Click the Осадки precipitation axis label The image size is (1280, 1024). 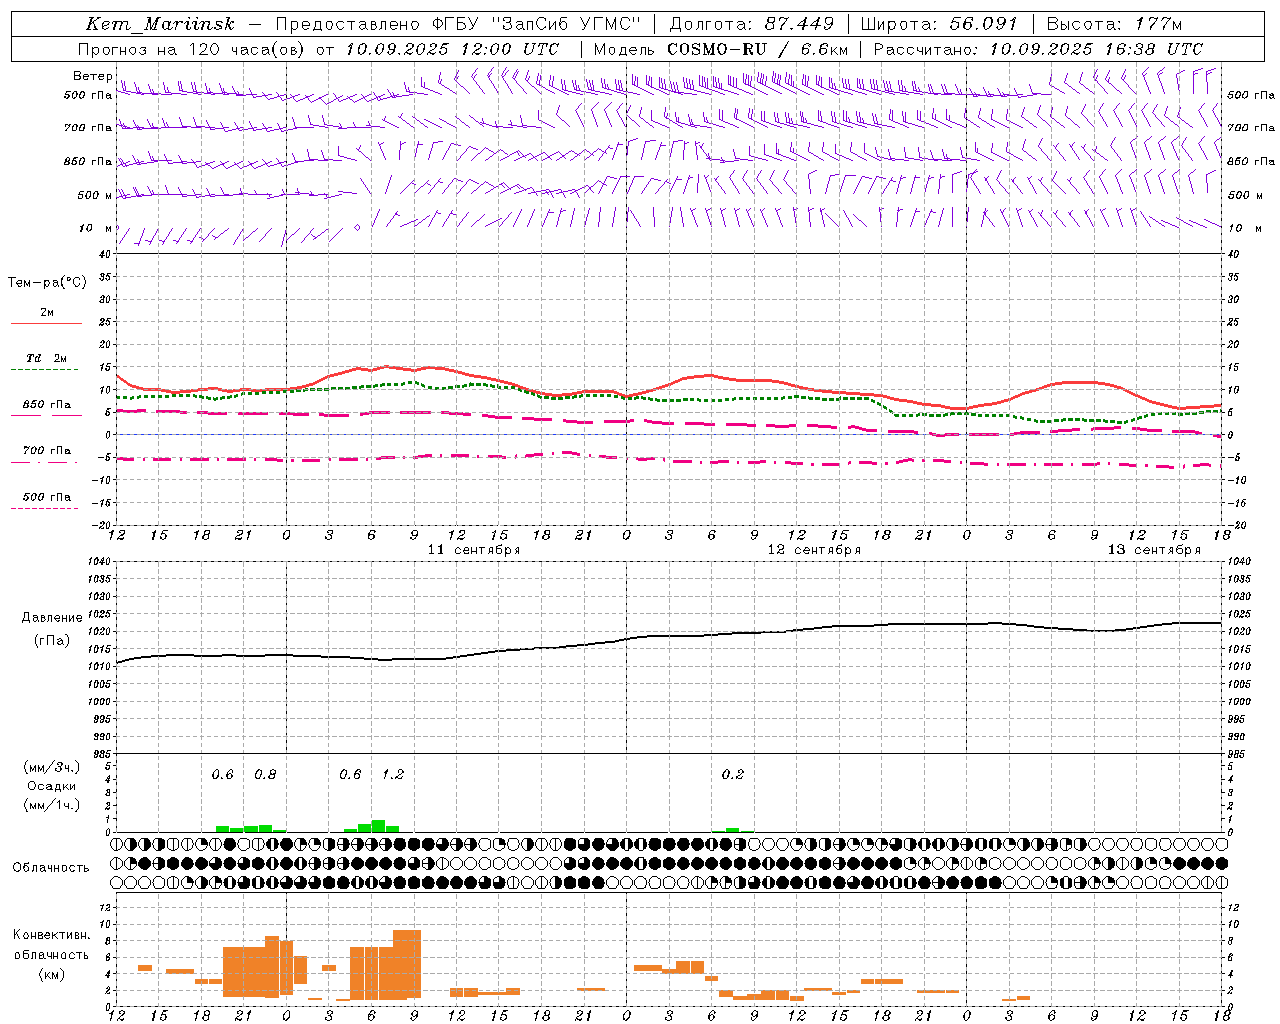click(x=52, y=786)
